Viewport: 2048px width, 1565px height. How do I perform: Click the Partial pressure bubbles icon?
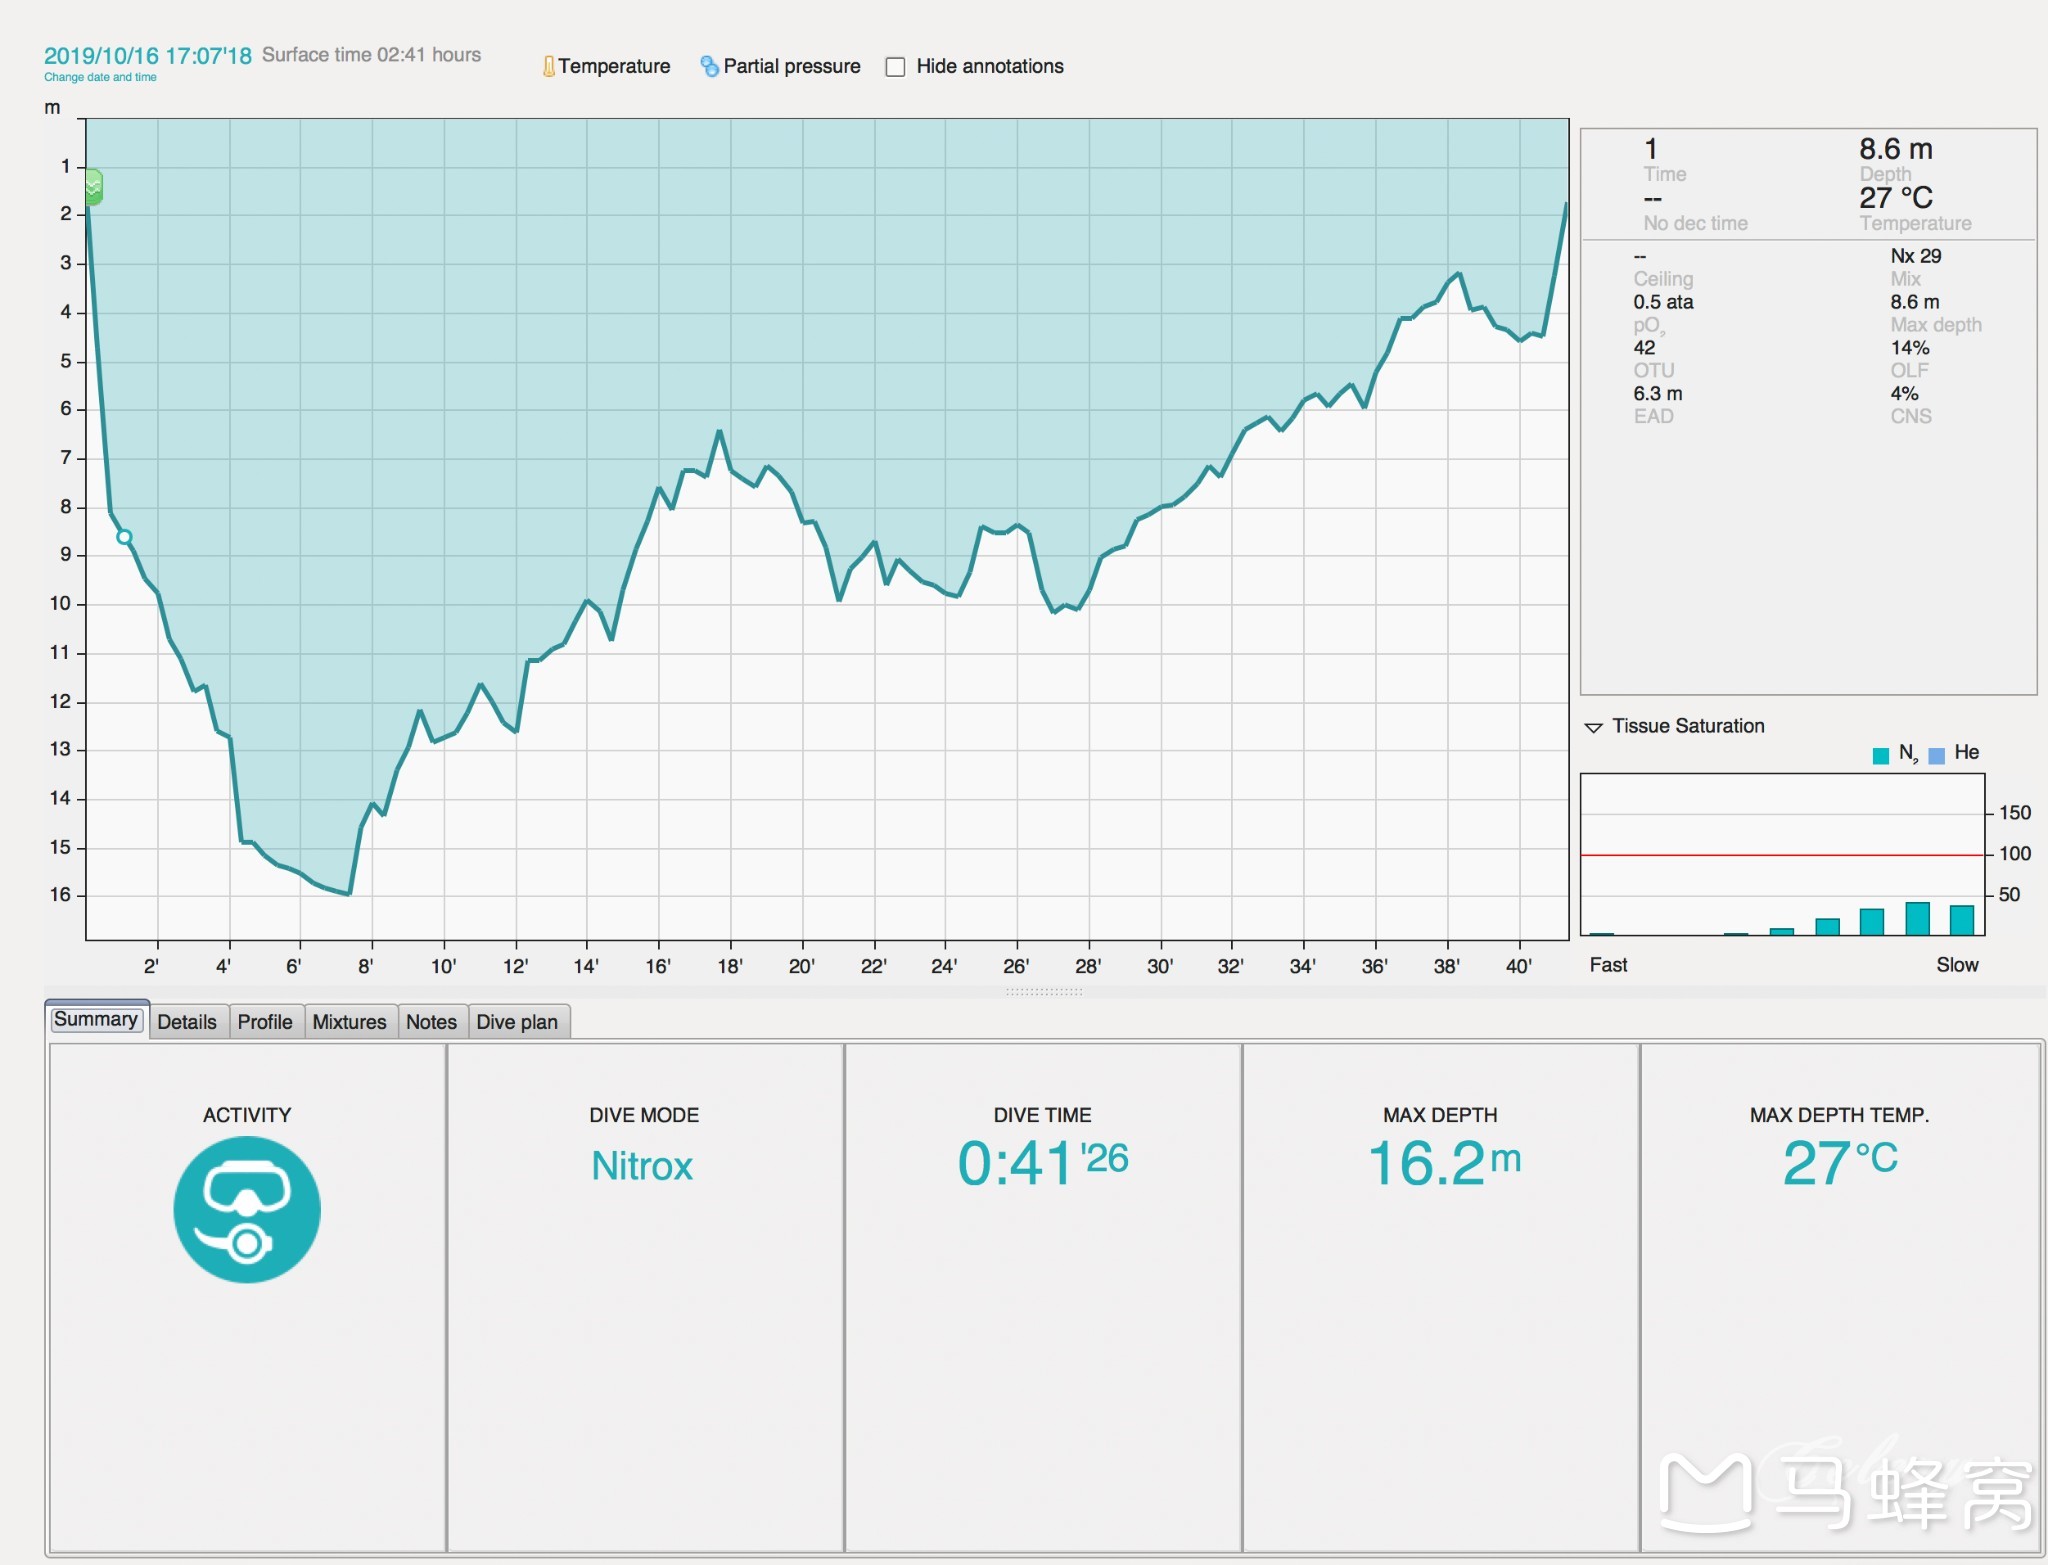click(x=709, y=66)
